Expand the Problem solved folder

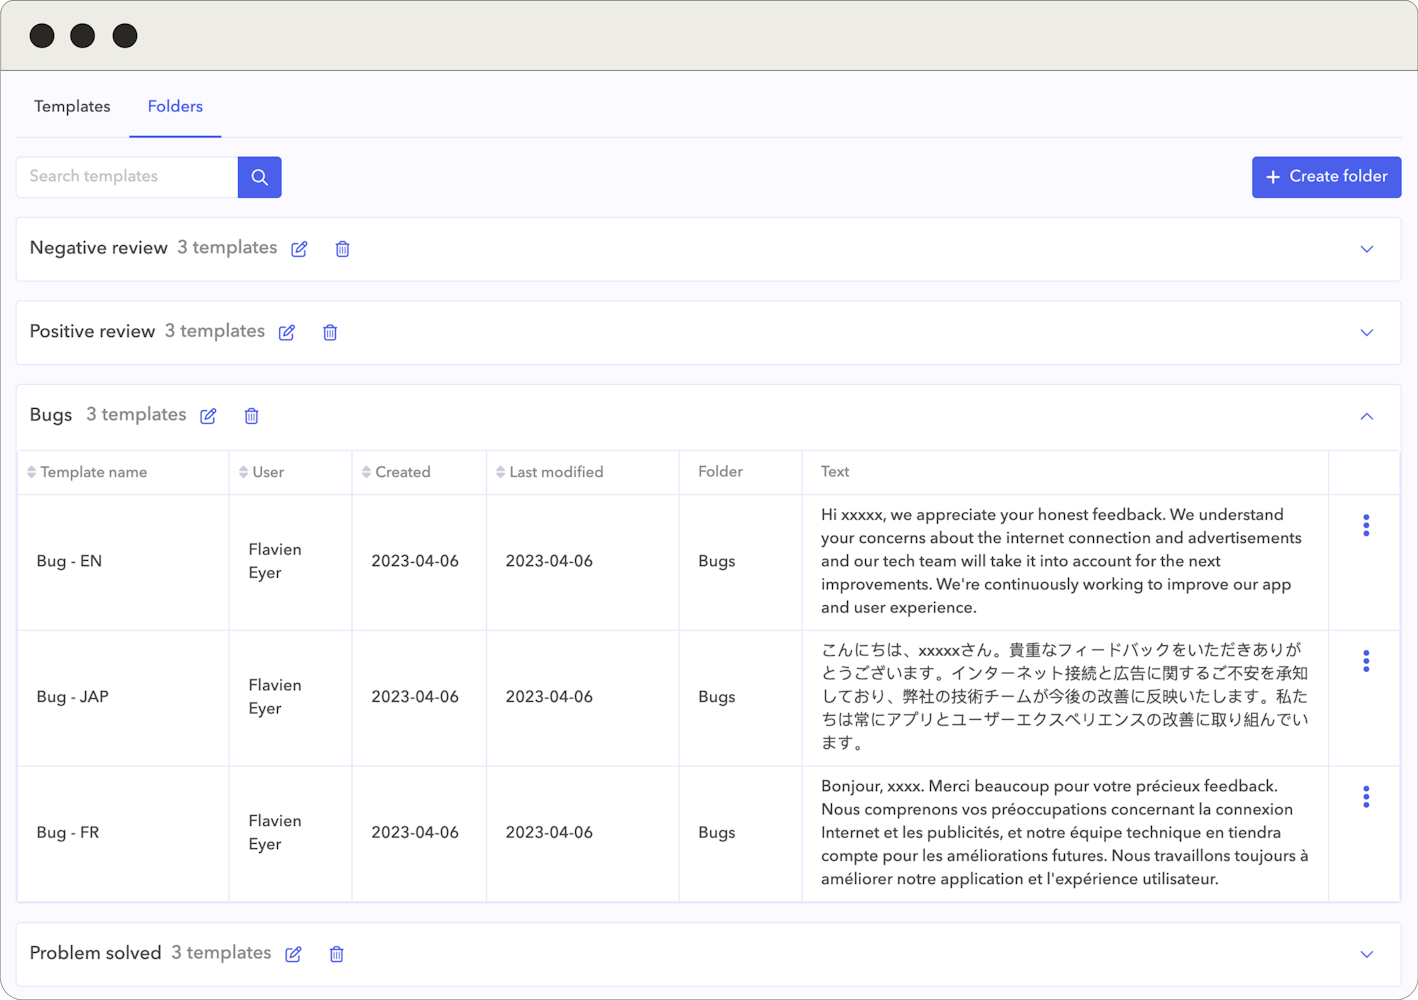(1366, 954)
